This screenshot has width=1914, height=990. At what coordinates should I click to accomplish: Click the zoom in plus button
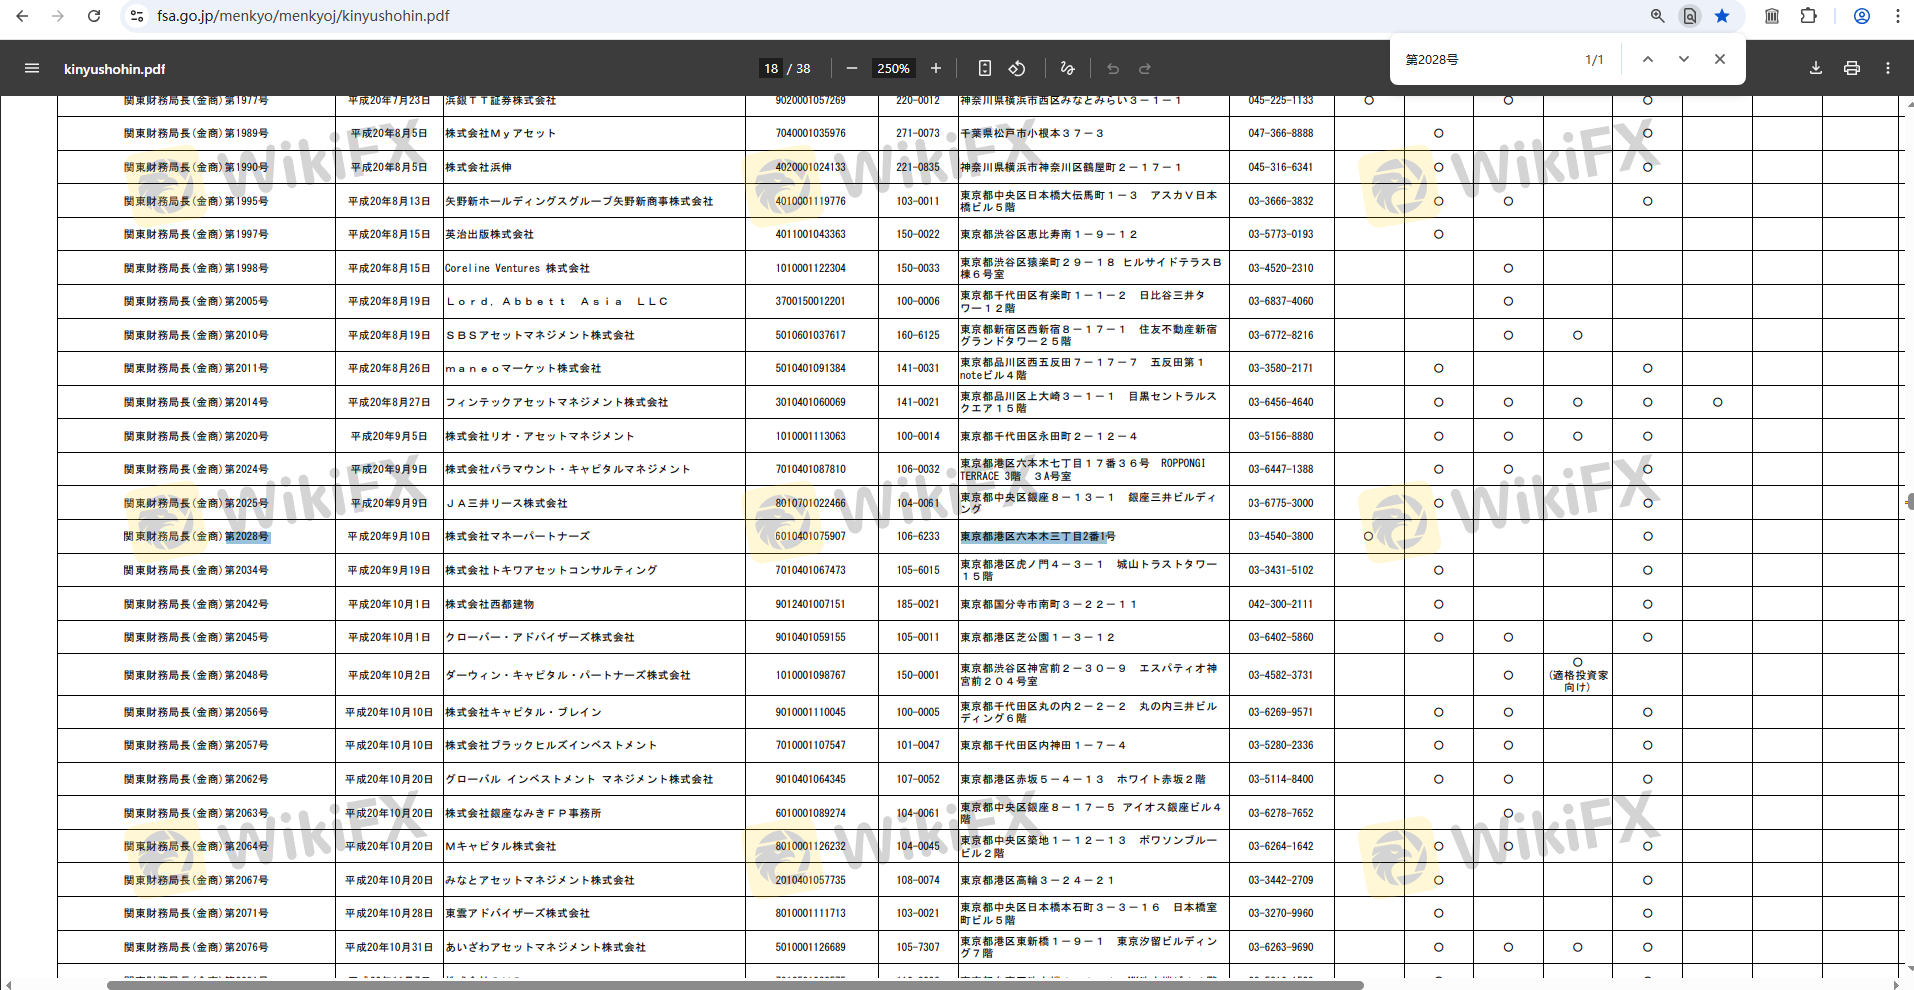(936, 68)
